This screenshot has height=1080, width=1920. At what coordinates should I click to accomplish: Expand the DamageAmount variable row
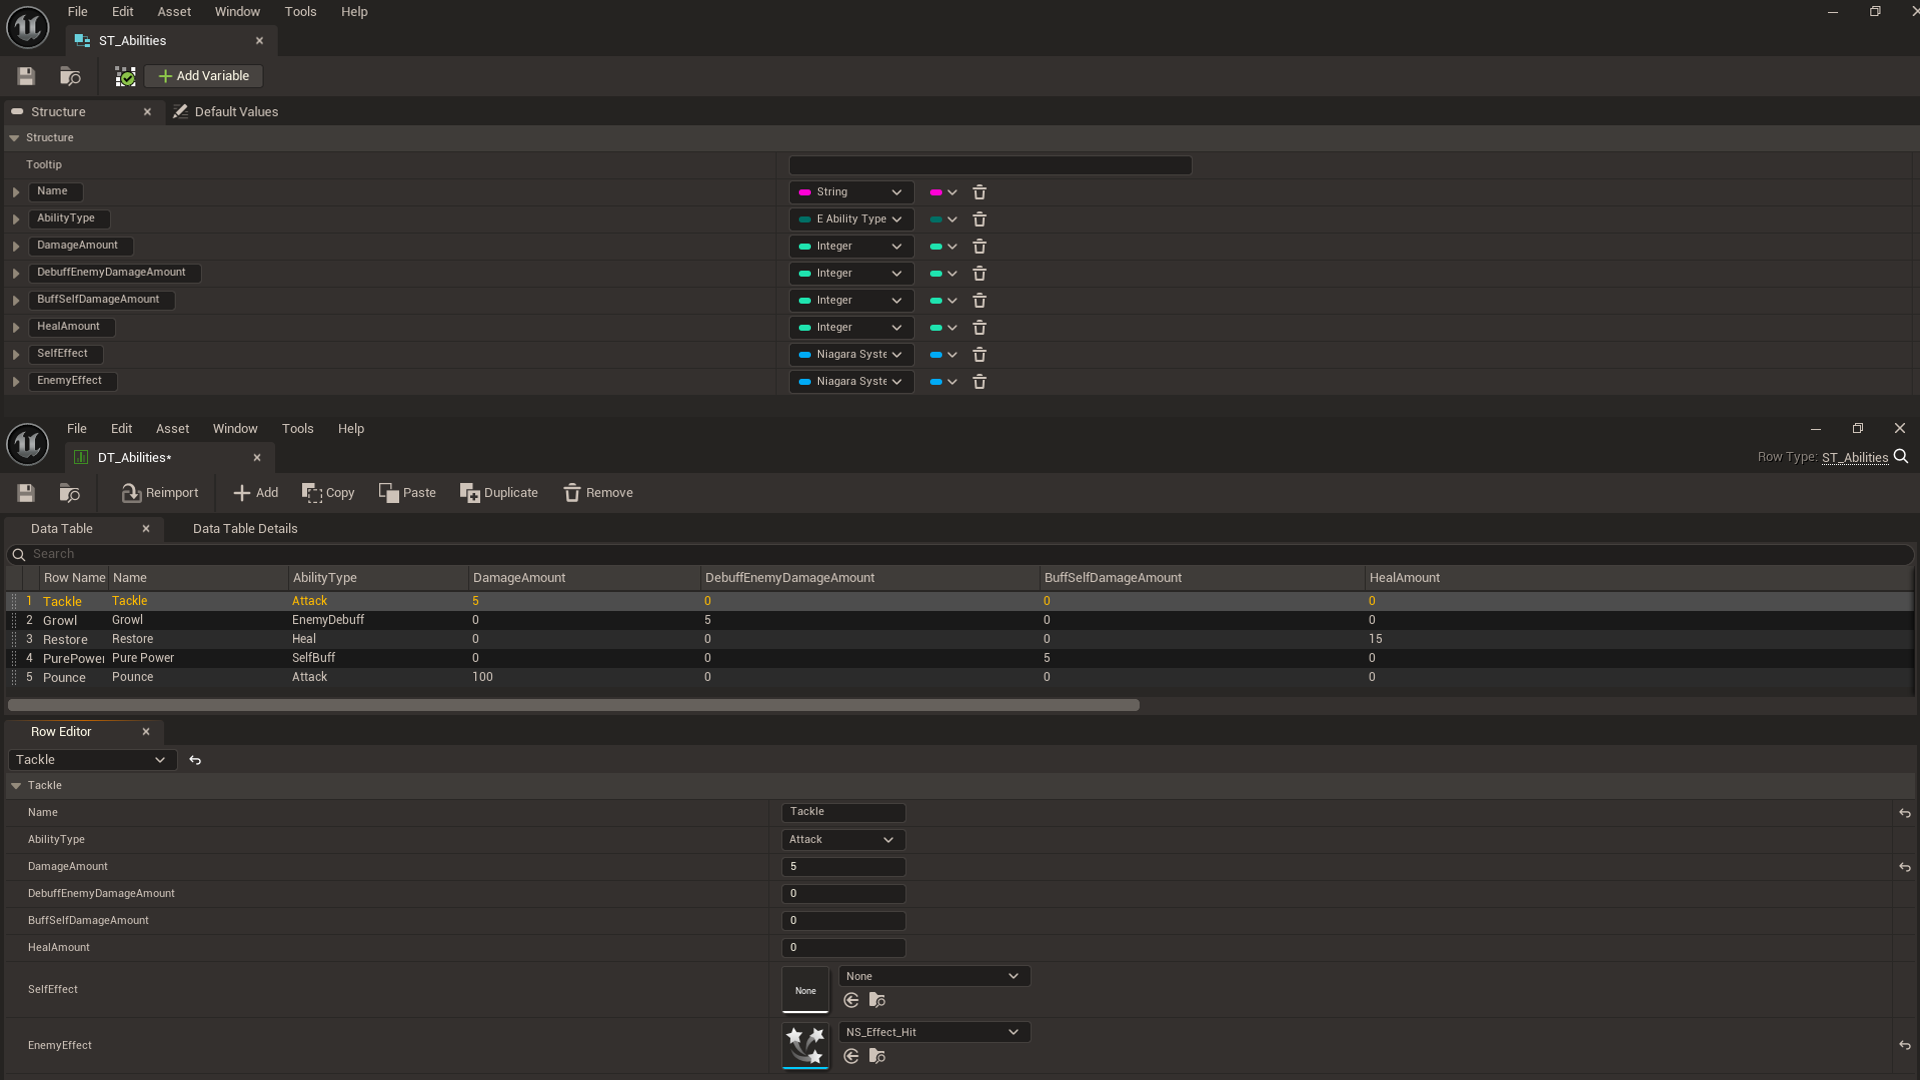click(16, 246)
